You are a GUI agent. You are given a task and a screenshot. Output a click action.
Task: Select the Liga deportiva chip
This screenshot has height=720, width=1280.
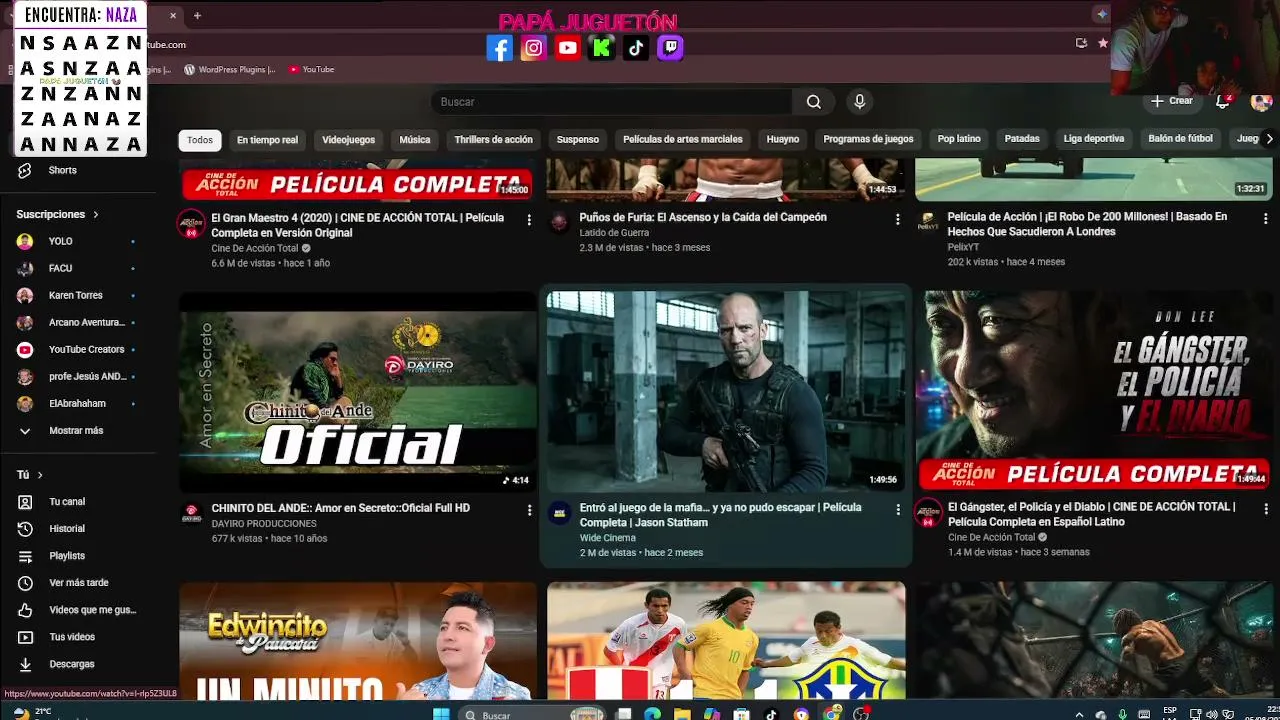point(1094,139)
